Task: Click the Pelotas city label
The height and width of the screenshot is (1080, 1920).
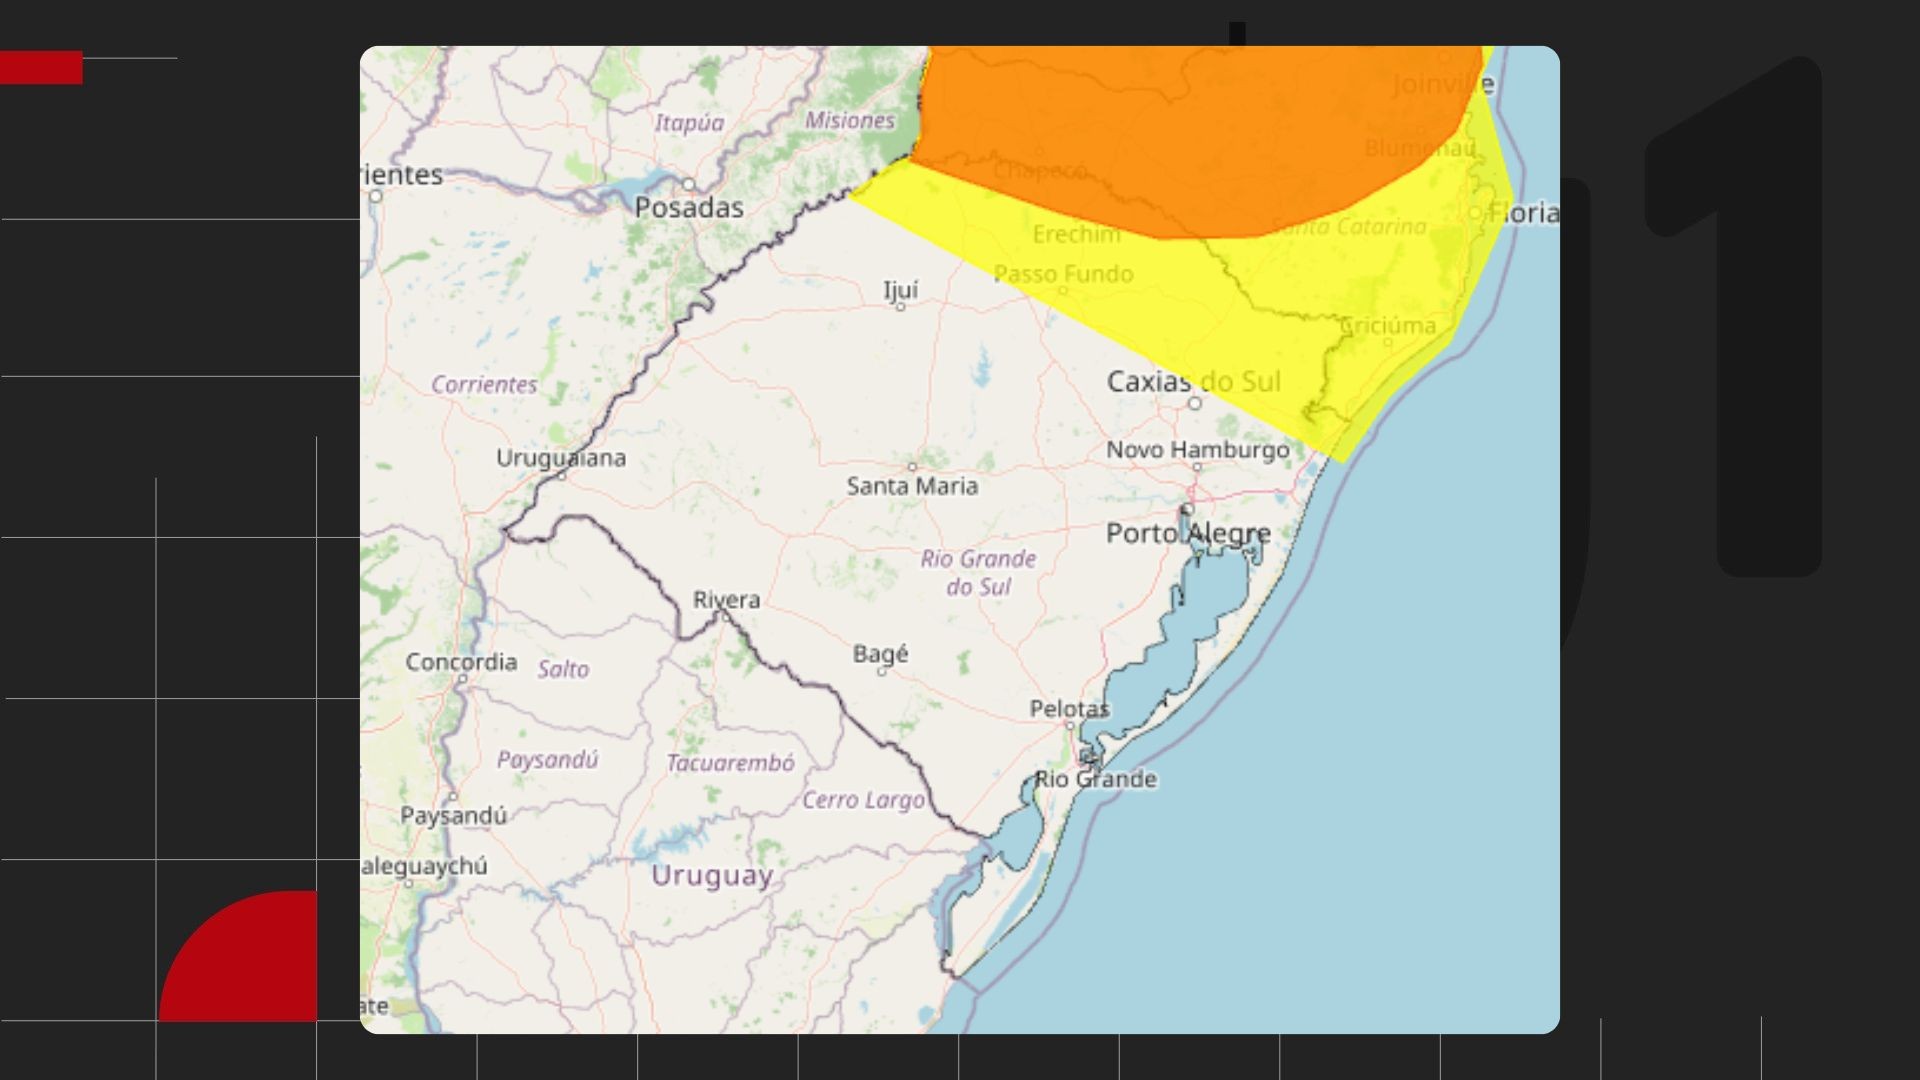Action: (x=1069, y=709)
